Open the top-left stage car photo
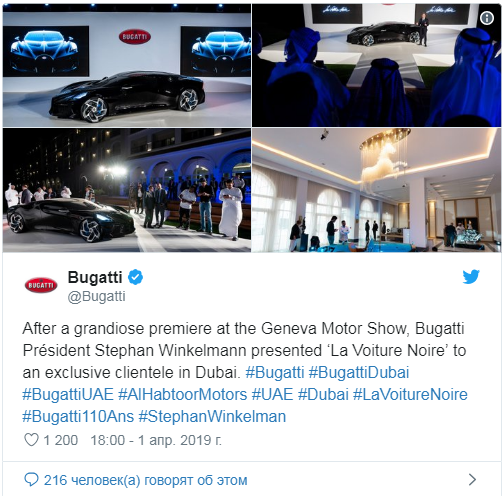 (127, 65)
